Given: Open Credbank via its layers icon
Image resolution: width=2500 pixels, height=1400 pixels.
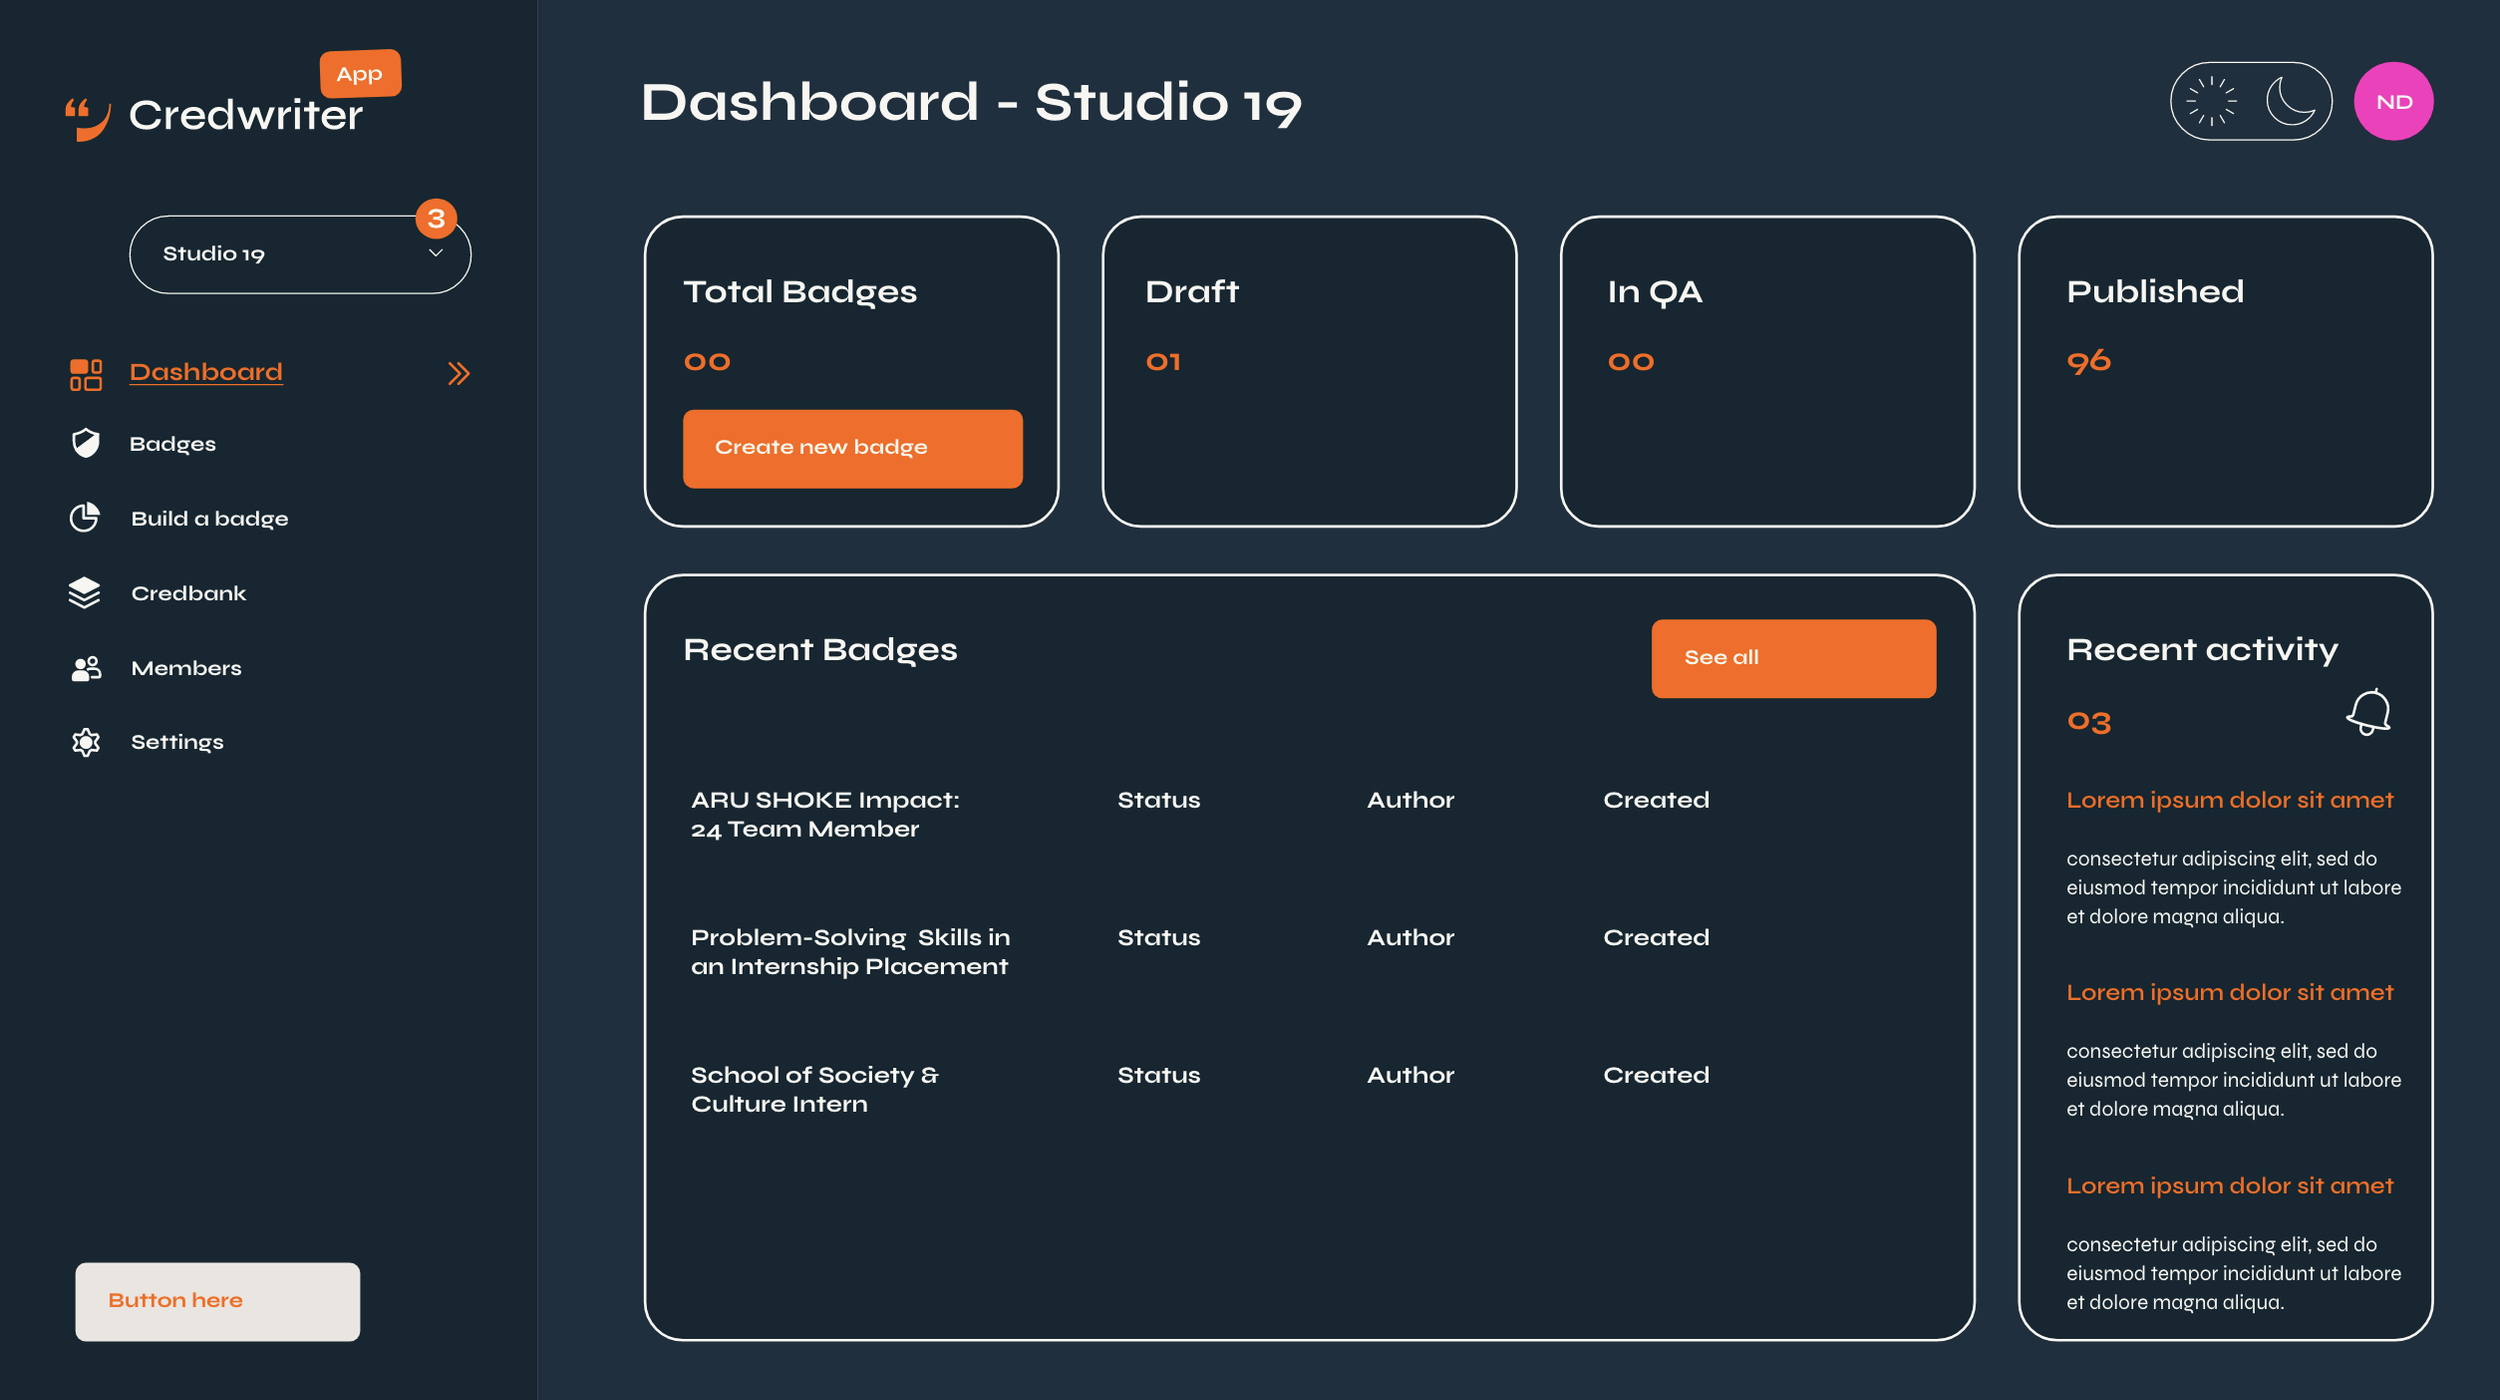Looking at the screenshot, I should [x=85, y=593].
